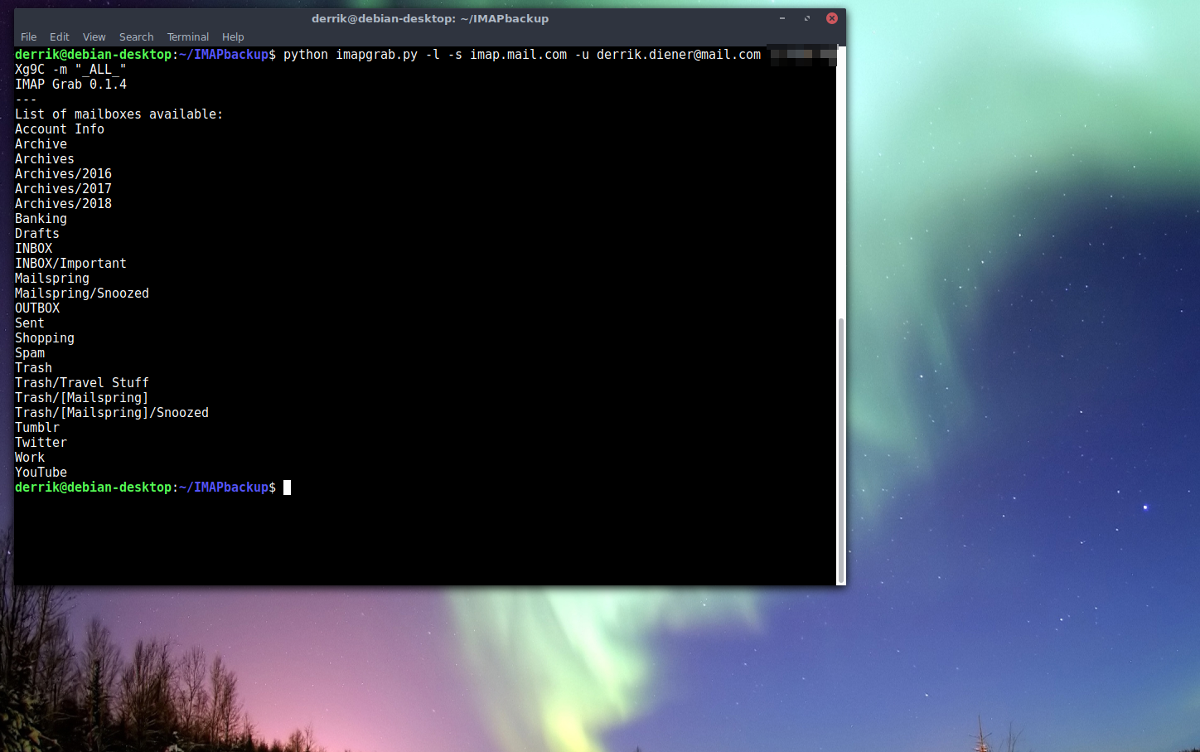
Task: Select the INBOX mailbox line
Action: tap(32, 248)
